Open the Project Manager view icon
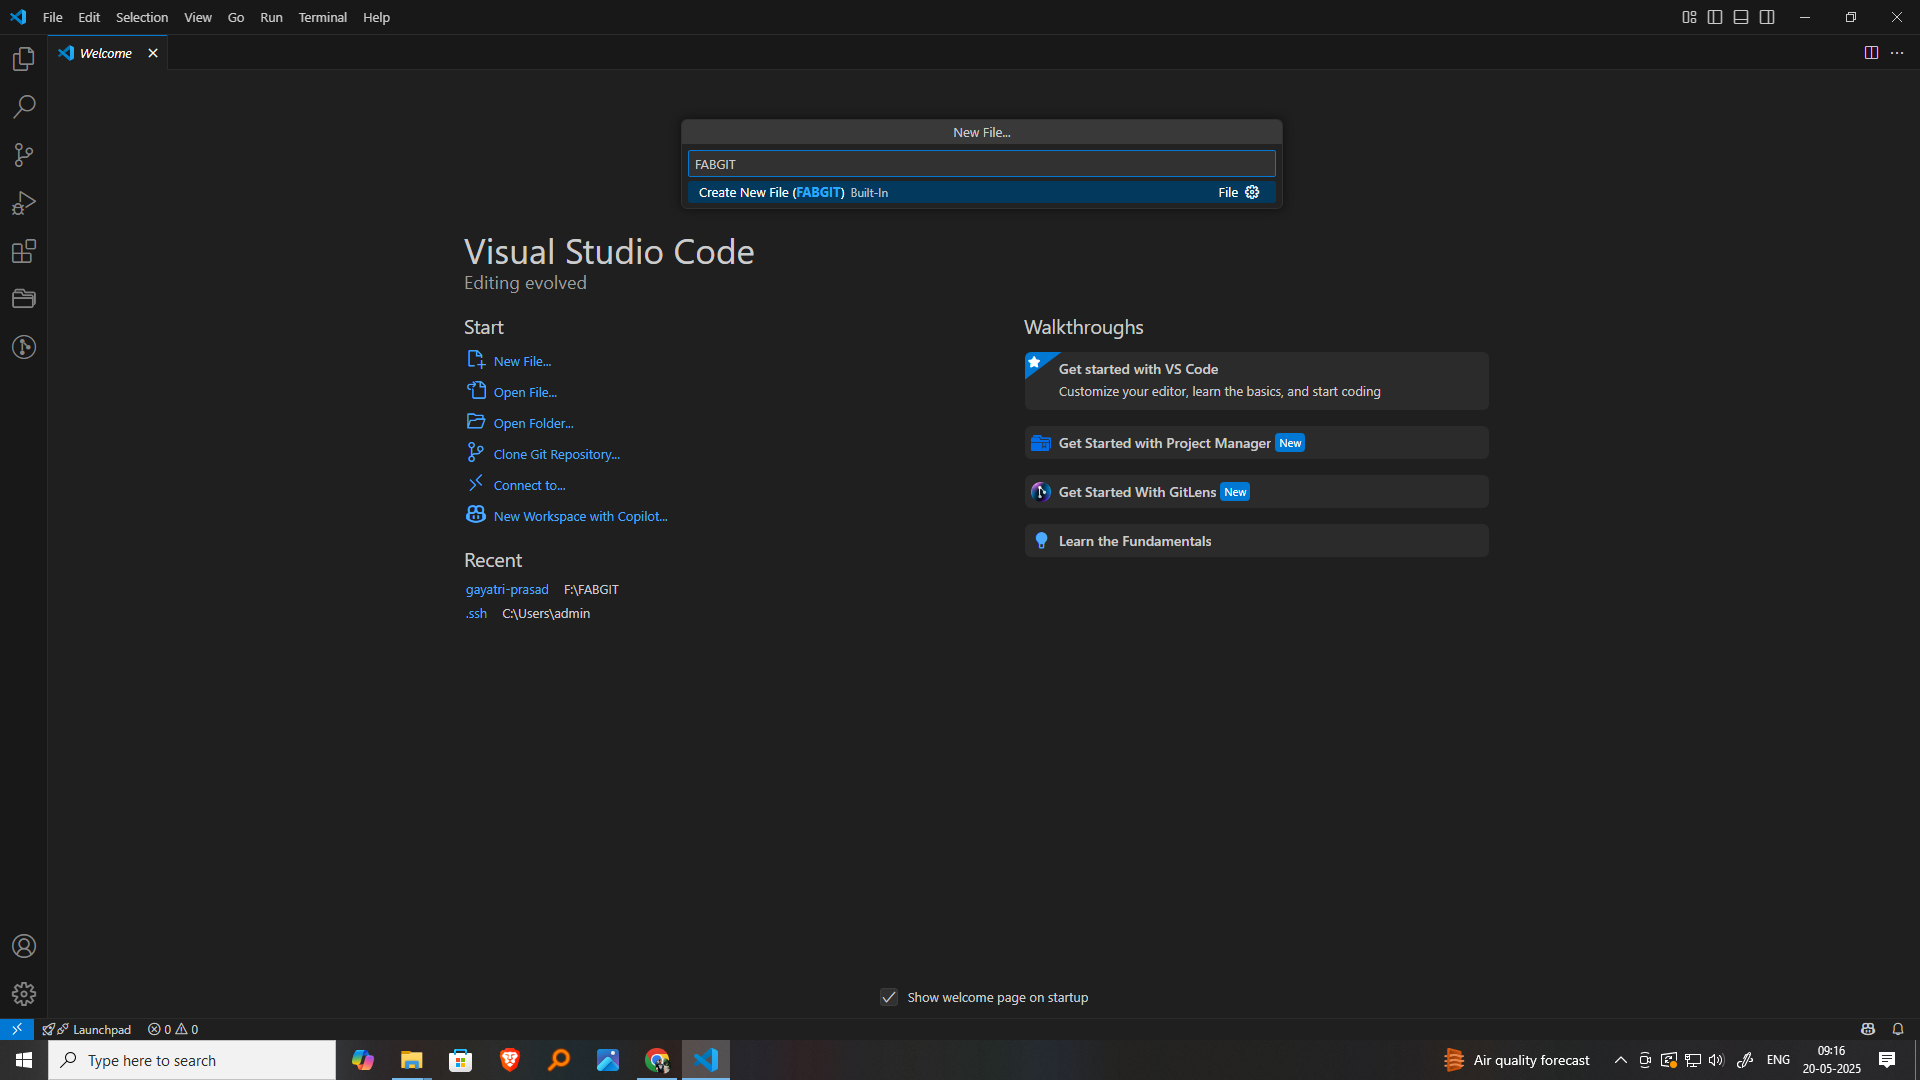The image size is (1920, 1080). tap(24, 299)
